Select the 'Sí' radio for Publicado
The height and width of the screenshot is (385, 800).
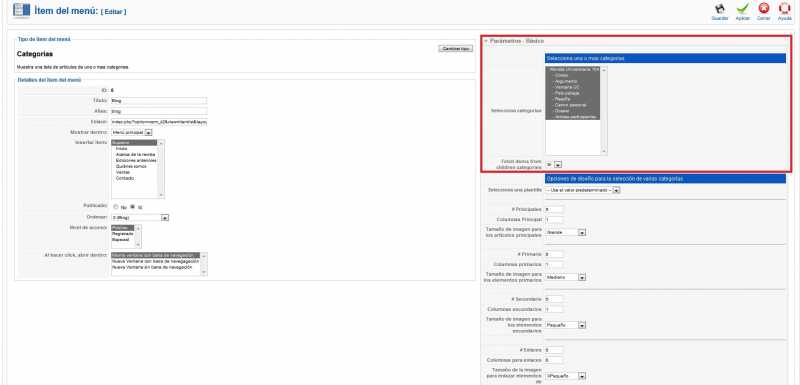[133, 207]
